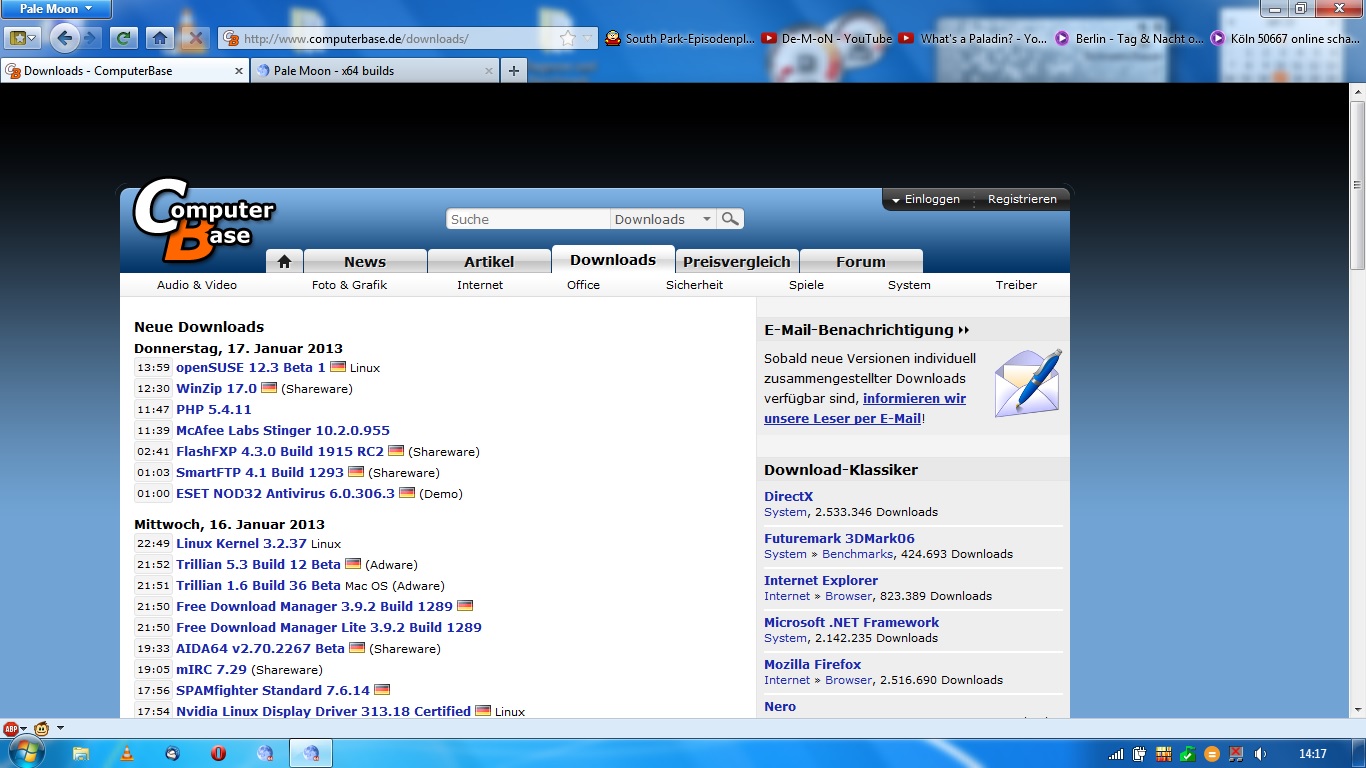The image size is (1366, 768).
Task: Open the Treiber category
Action: pyautogui.click(x=1016, y=285)
